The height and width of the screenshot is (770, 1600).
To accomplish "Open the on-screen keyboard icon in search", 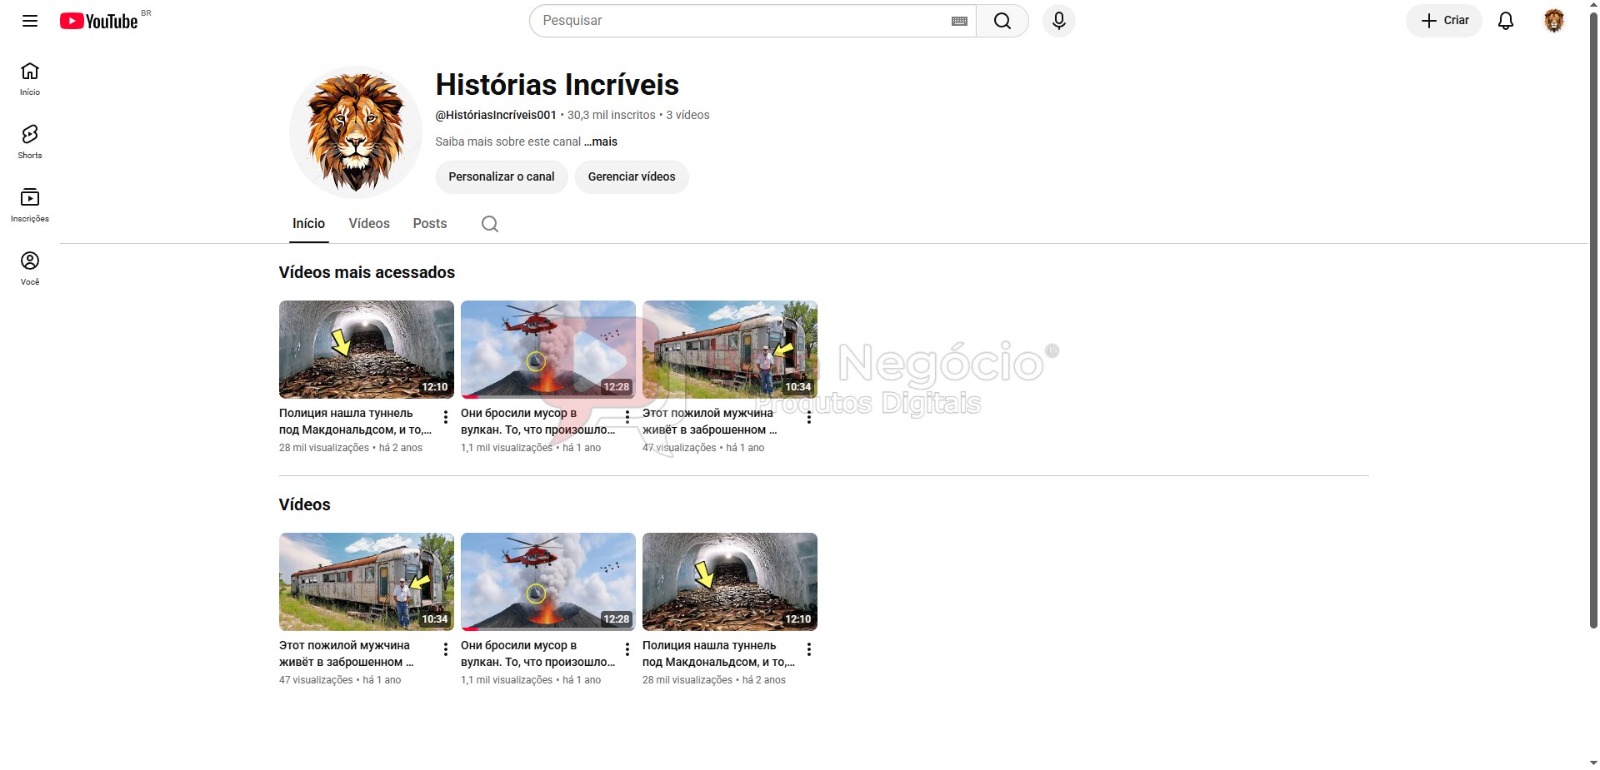I will [x=959, y=21].
